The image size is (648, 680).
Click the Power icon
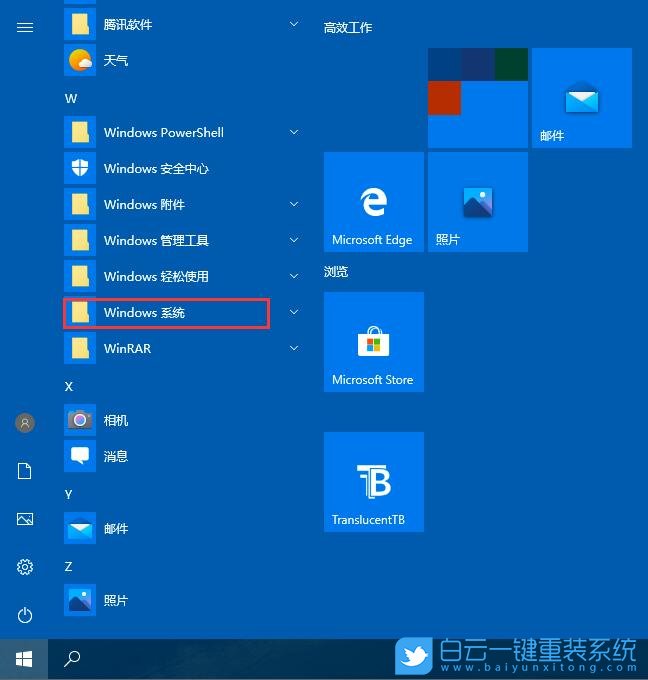coord(25,615)
